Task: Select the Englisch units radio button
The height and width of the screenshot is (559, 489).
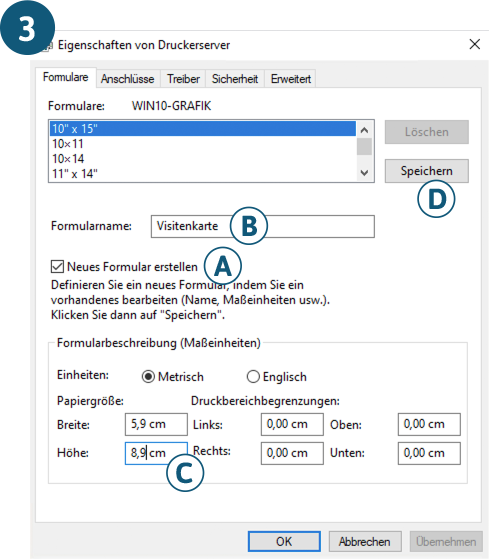Action: [253, 376]
